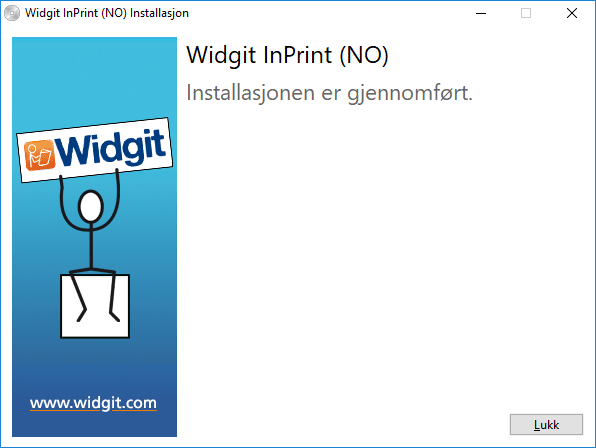Viewport: 596px width, 448px height.
Task: Click the orange Widgit logo icon
Action: (40, 155)
